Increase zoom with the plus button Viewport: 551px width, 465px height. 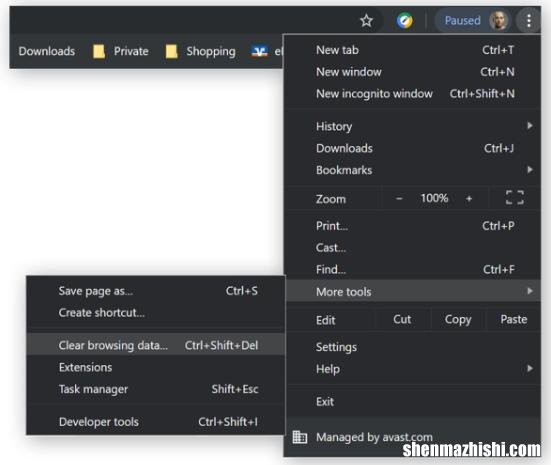click(468, 199)
